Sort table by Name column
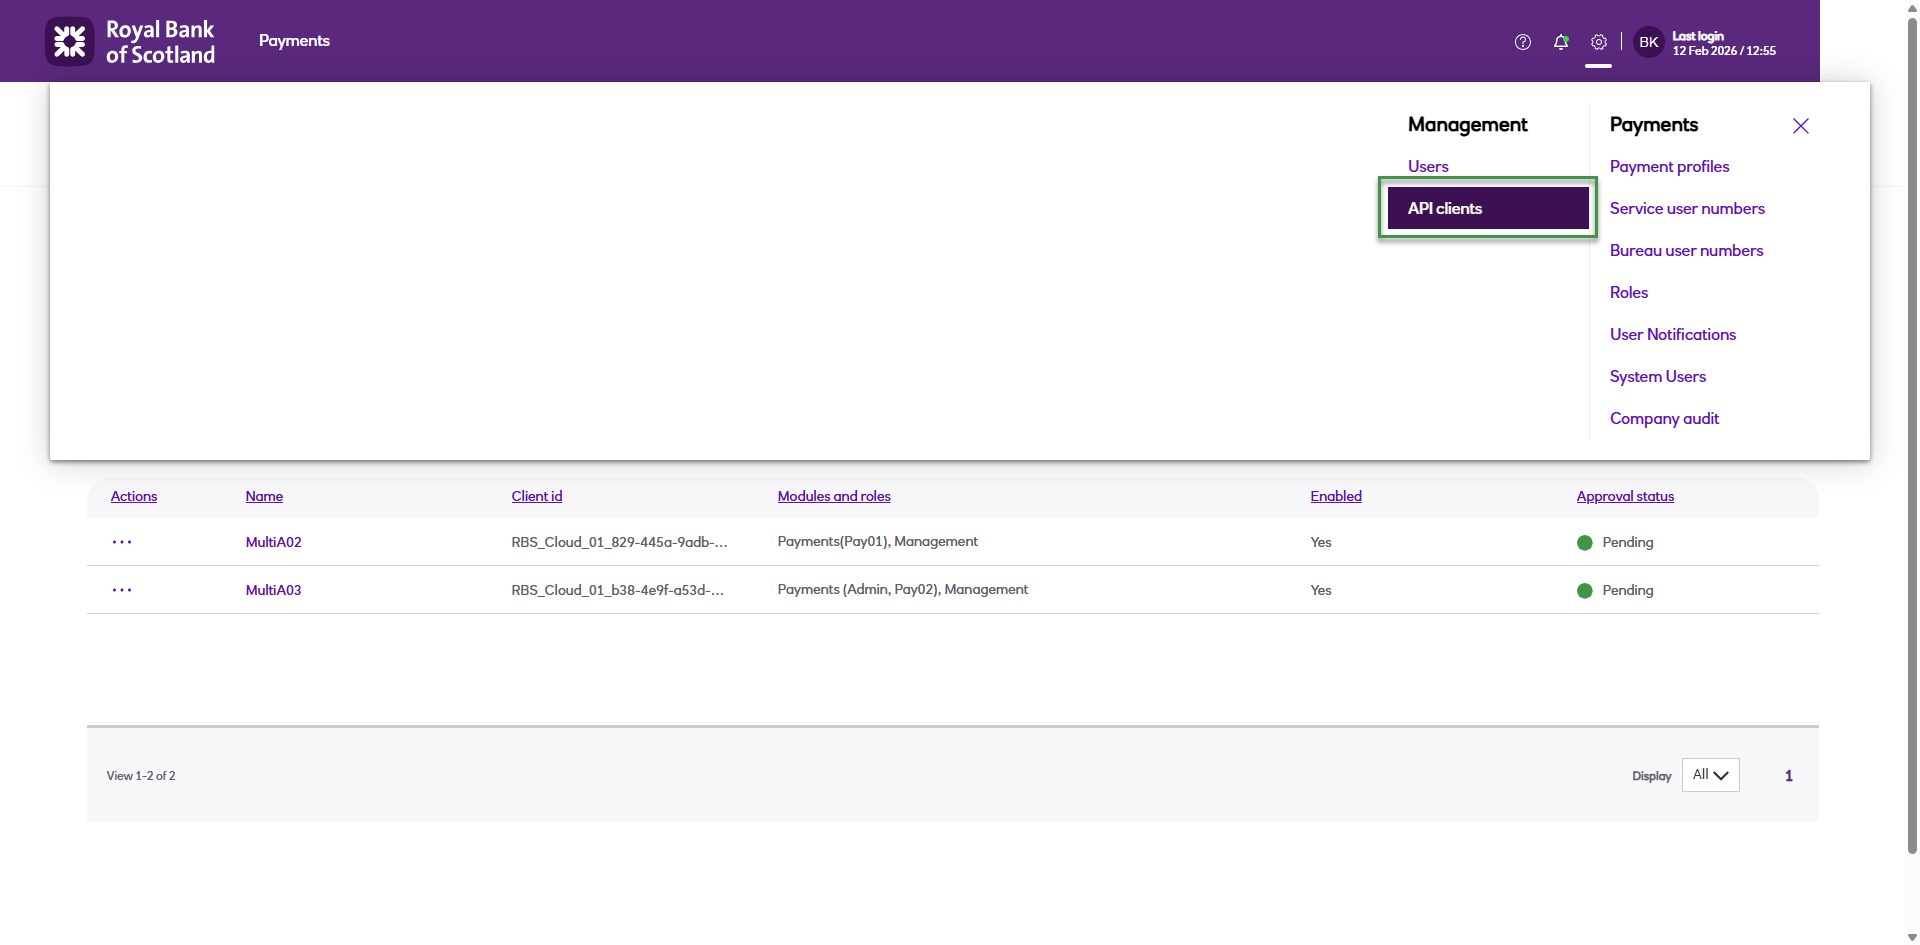The width and height of the screenshot is (1920, 945). point(264,497)
